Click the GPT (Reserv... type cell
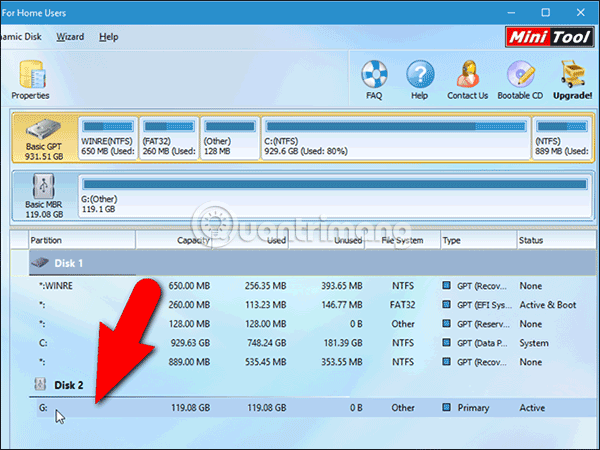The width and height of the screenshot is (600, 450). click(483, 324)
